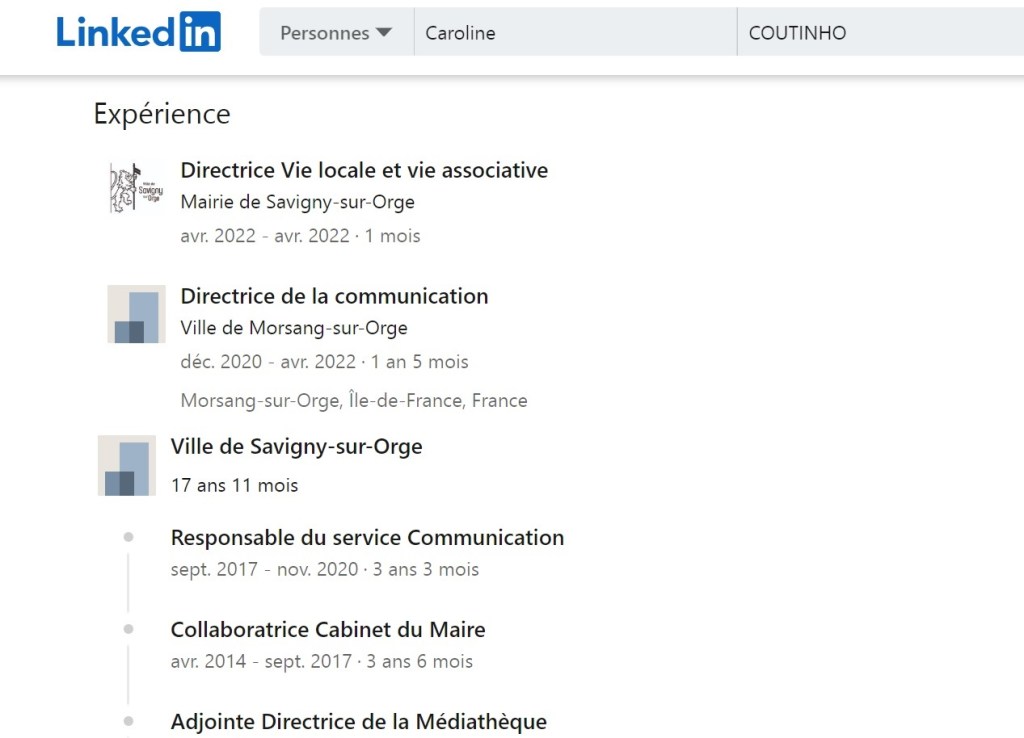Open the Directrice Vie locale et vie associative role

pyautogui.click(x=364, y=170)
